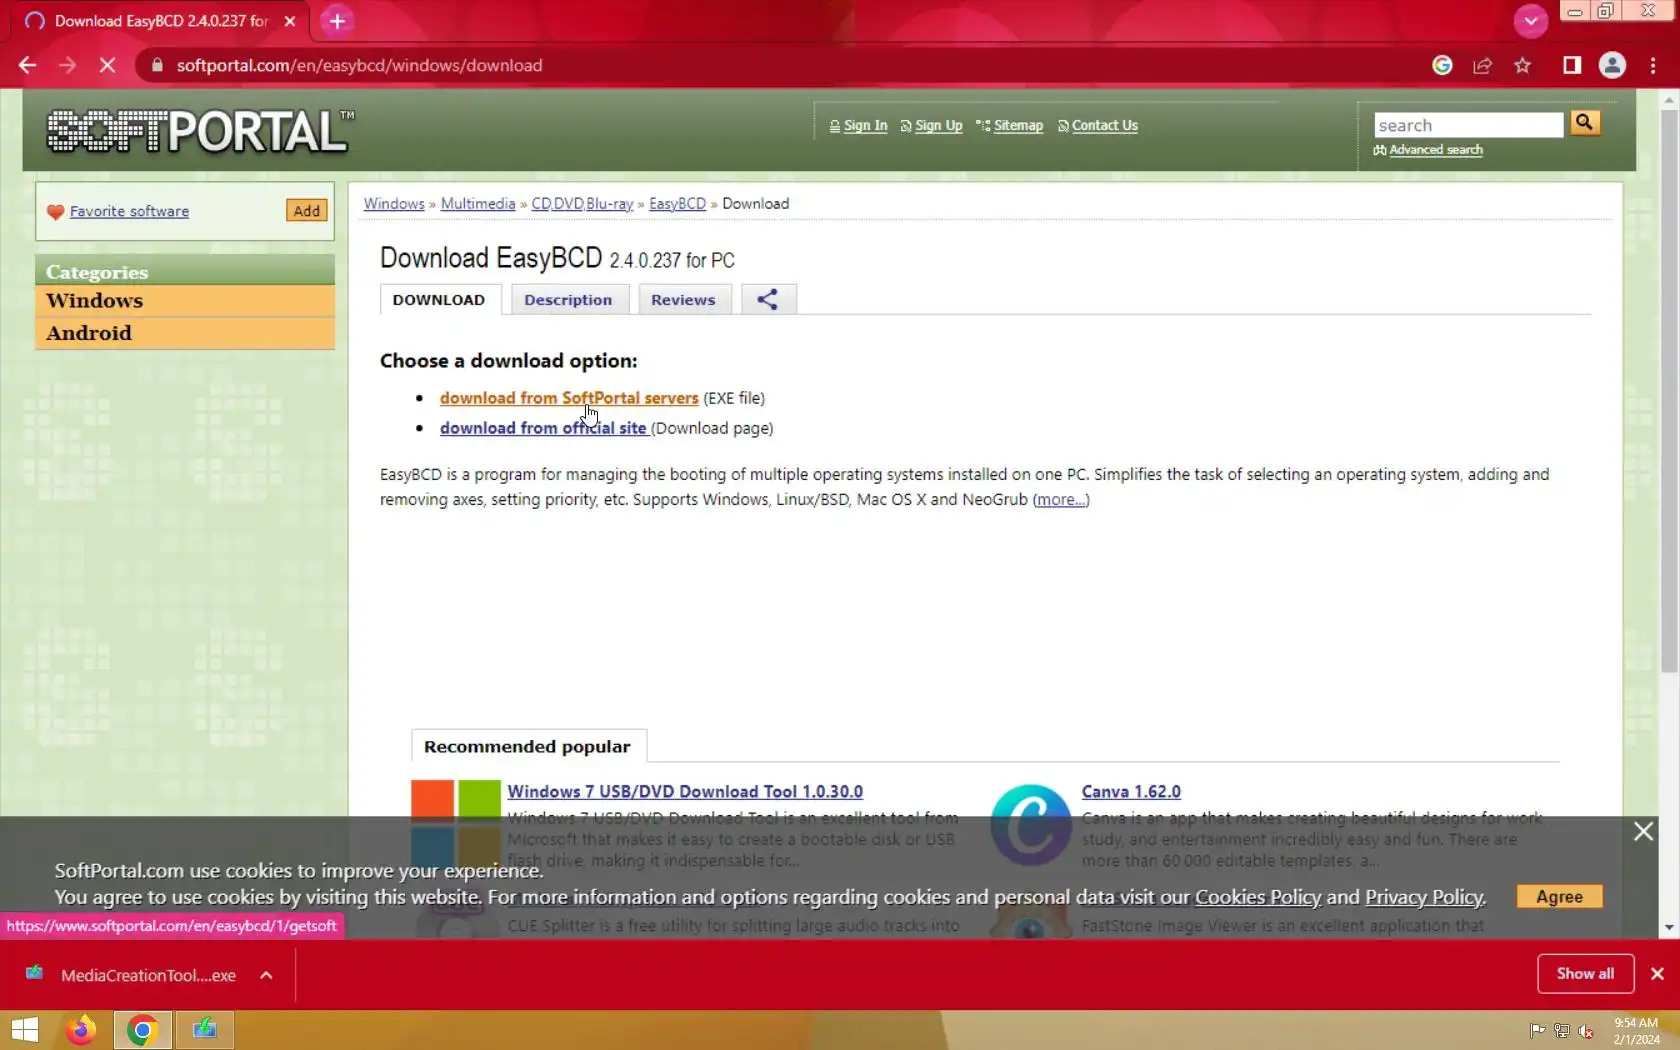Open the Windows Start menu

(24, 1030)
